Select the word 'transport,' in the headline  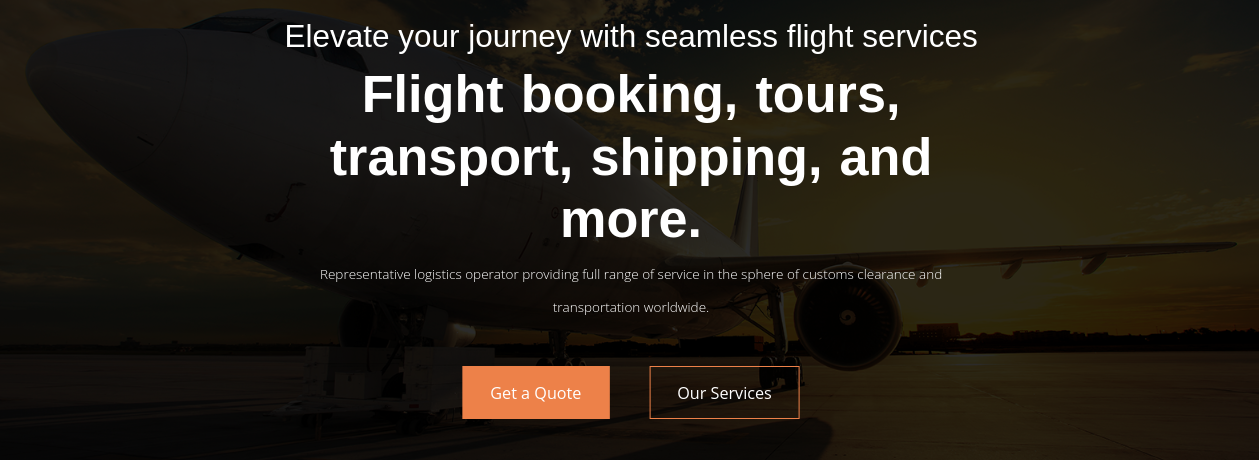coord(451,157)
